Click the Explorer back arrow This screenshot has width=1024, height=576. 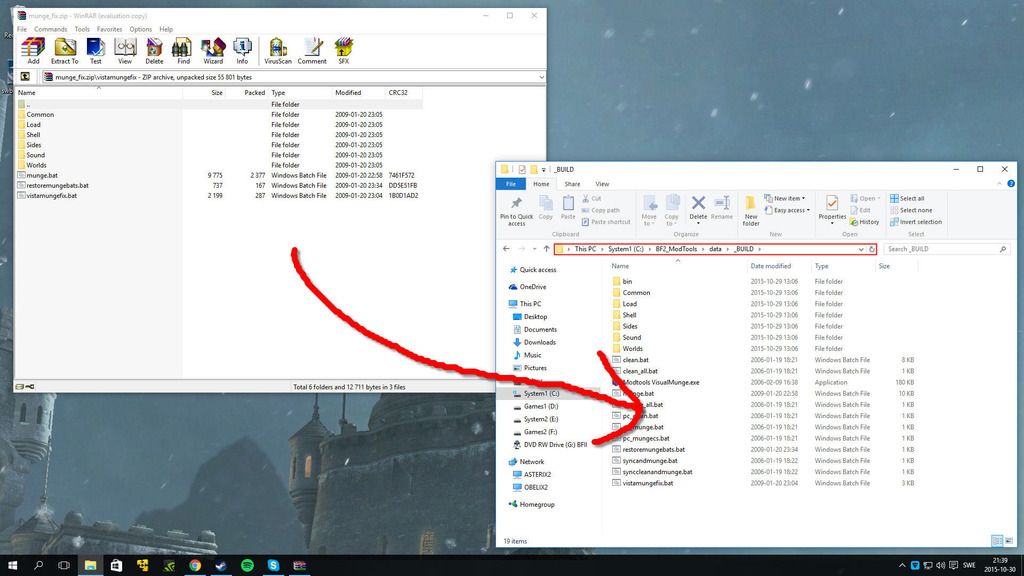click(506, 249)
